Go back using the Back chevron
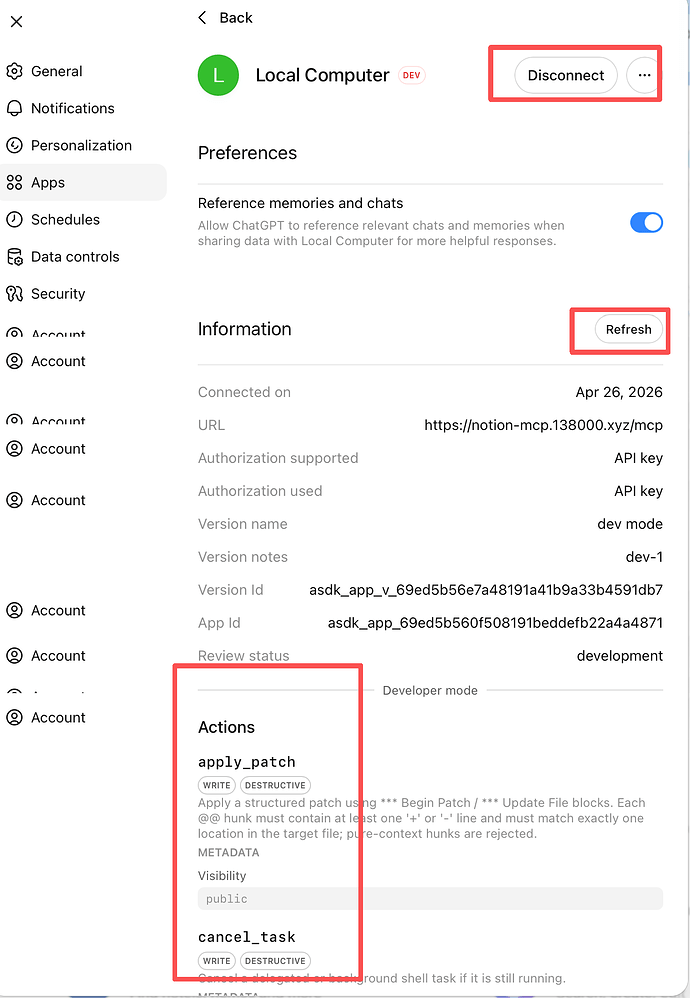690x998 pixels. (x=202, y=18)
